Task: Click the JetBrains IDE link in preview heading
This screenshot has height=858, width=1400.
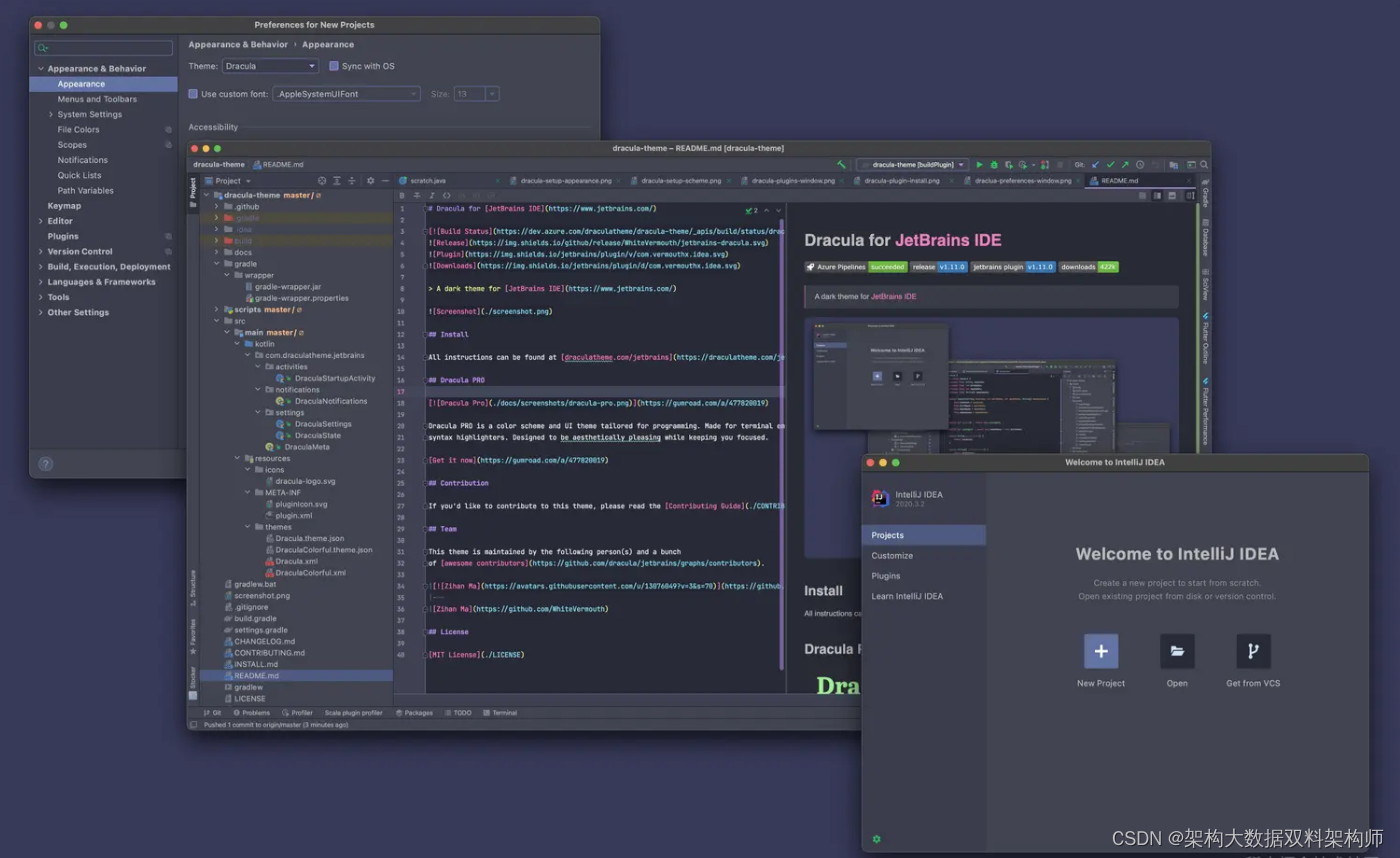Action: coord(948,240)
